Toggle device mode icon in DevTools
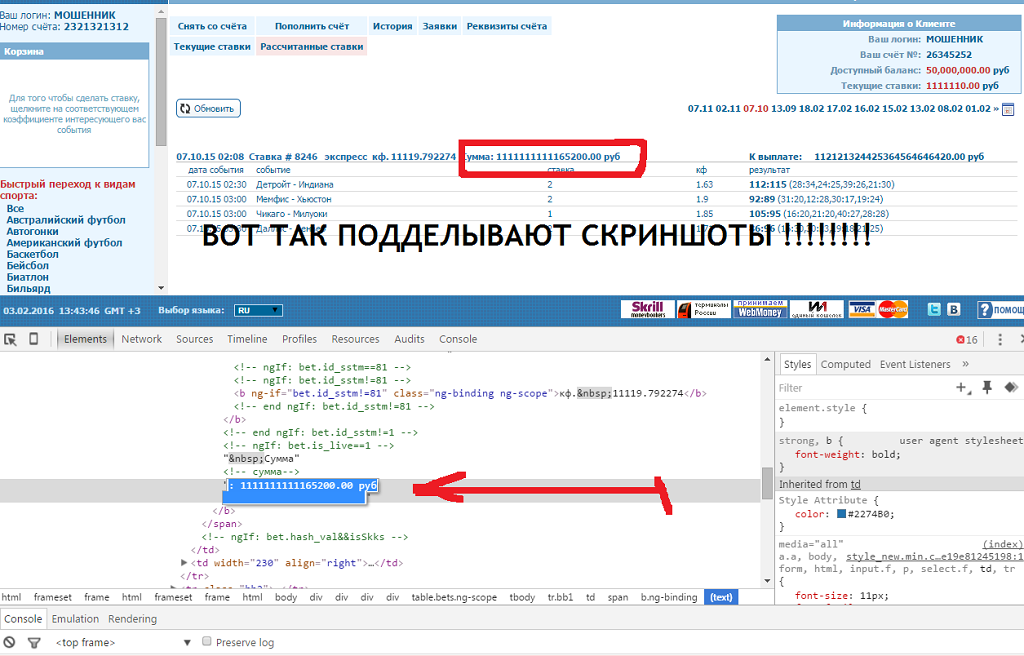The width and height of the screenshot is (1024, 656). click(x=33, y=338)
